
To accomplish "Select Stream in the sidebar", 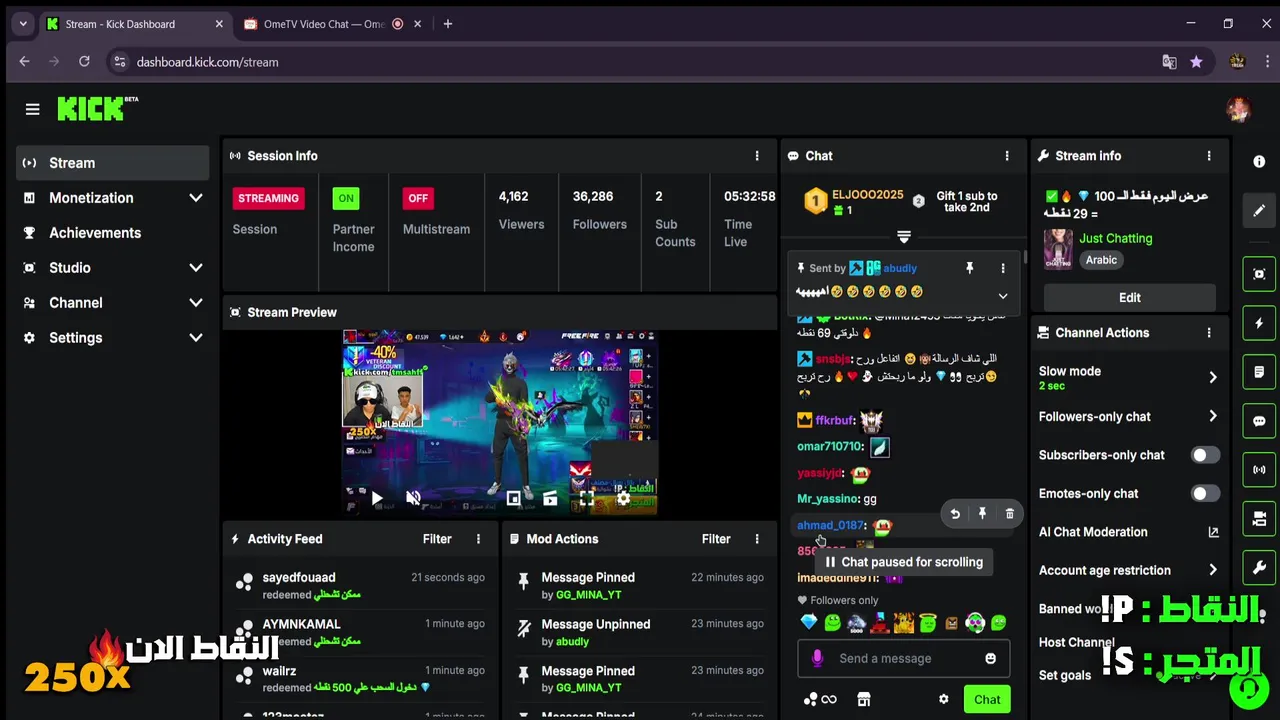I will pos(112,163).
